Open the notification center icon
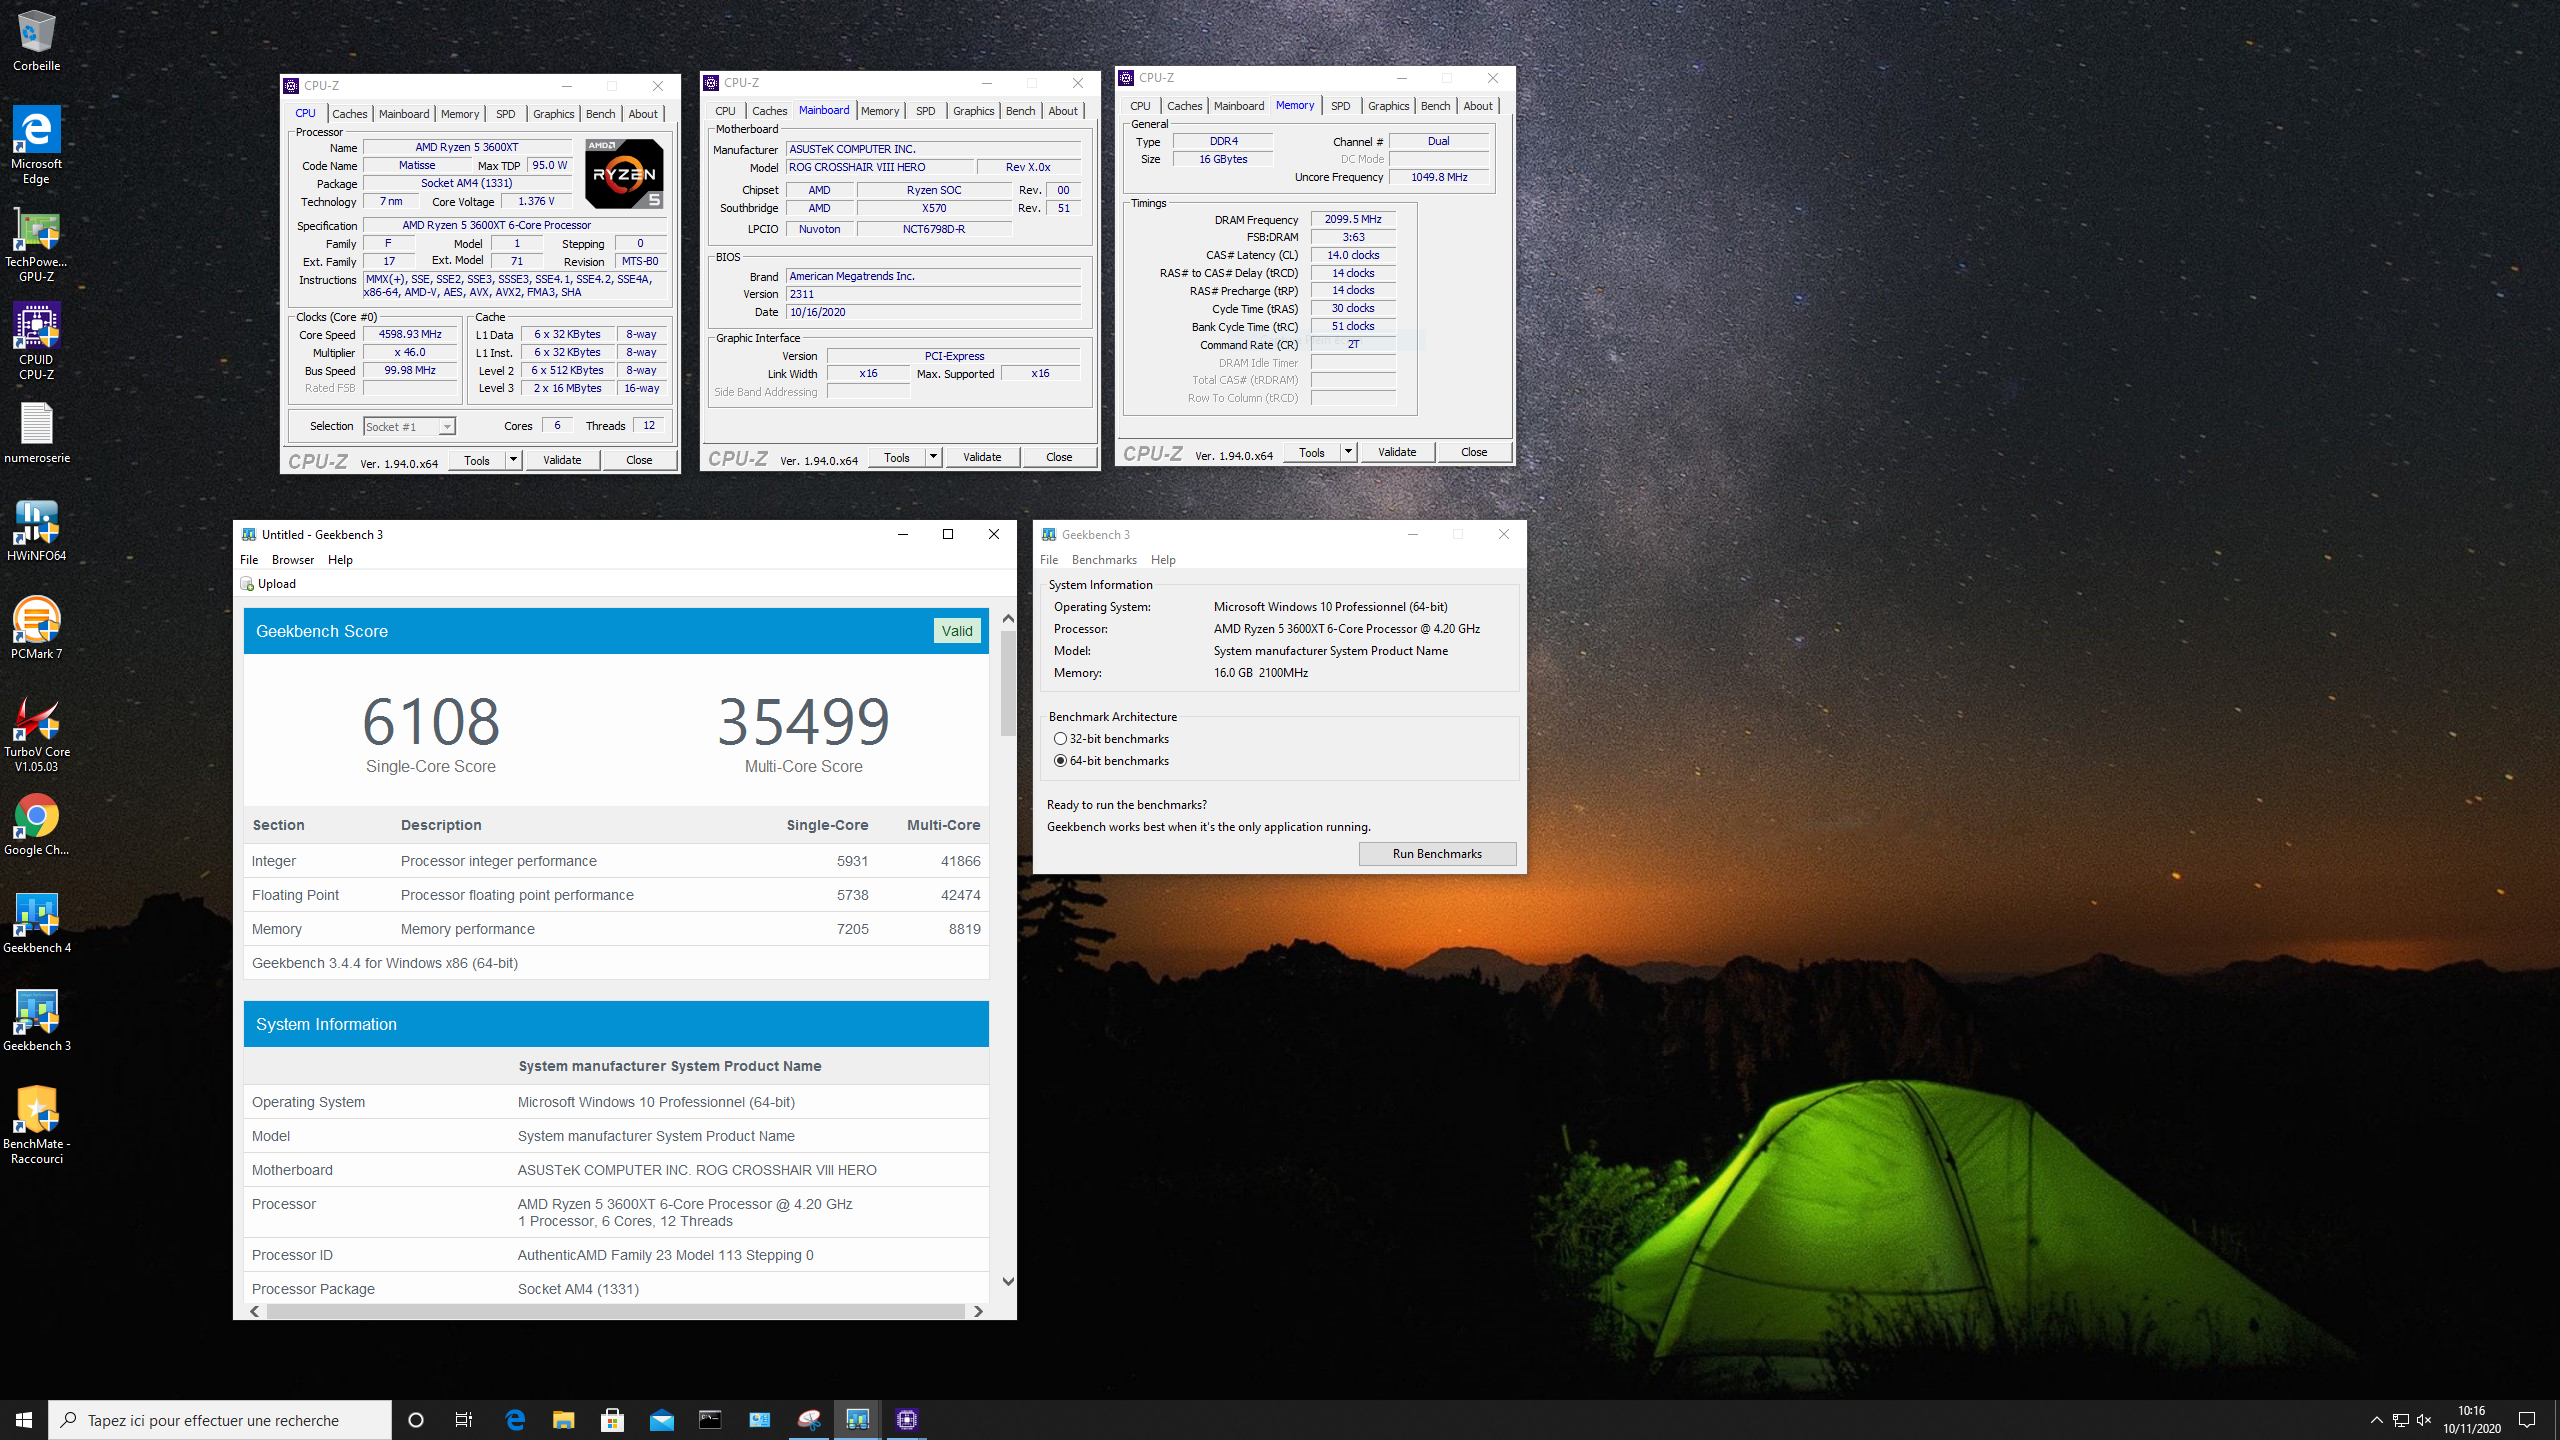The image size is (2560, 1440). click(2527, 1420)
